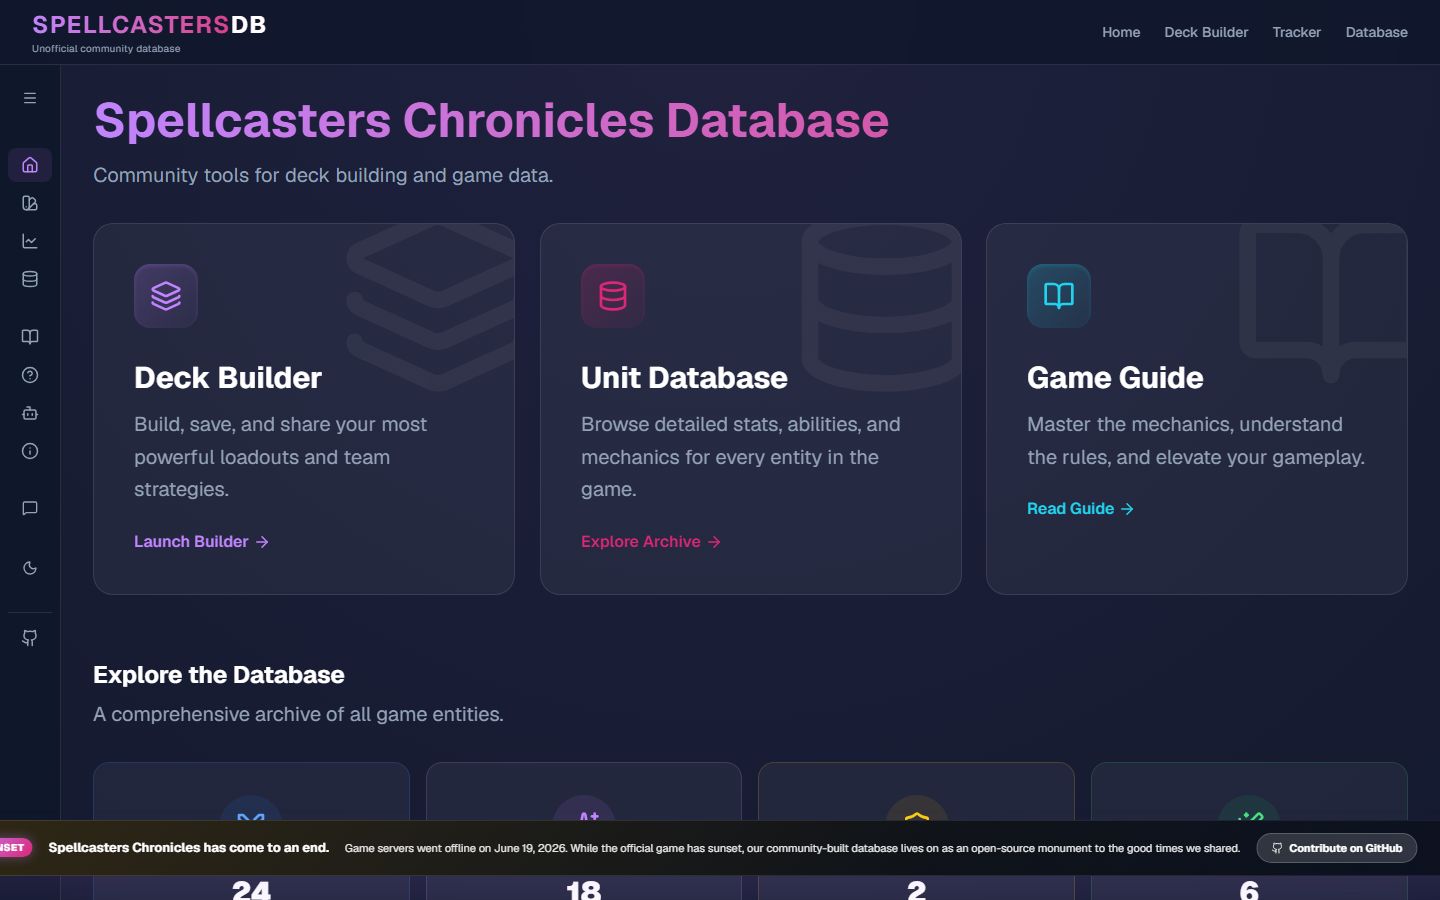Click the pink database icon on Unit Database card
The width and height of the screenshot is (1440, 900).
[613, 296]
